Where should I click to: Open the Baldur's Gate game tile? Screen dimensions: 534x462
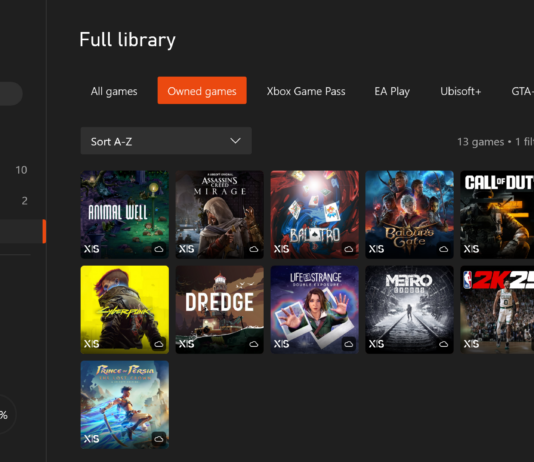pos(410,214)
